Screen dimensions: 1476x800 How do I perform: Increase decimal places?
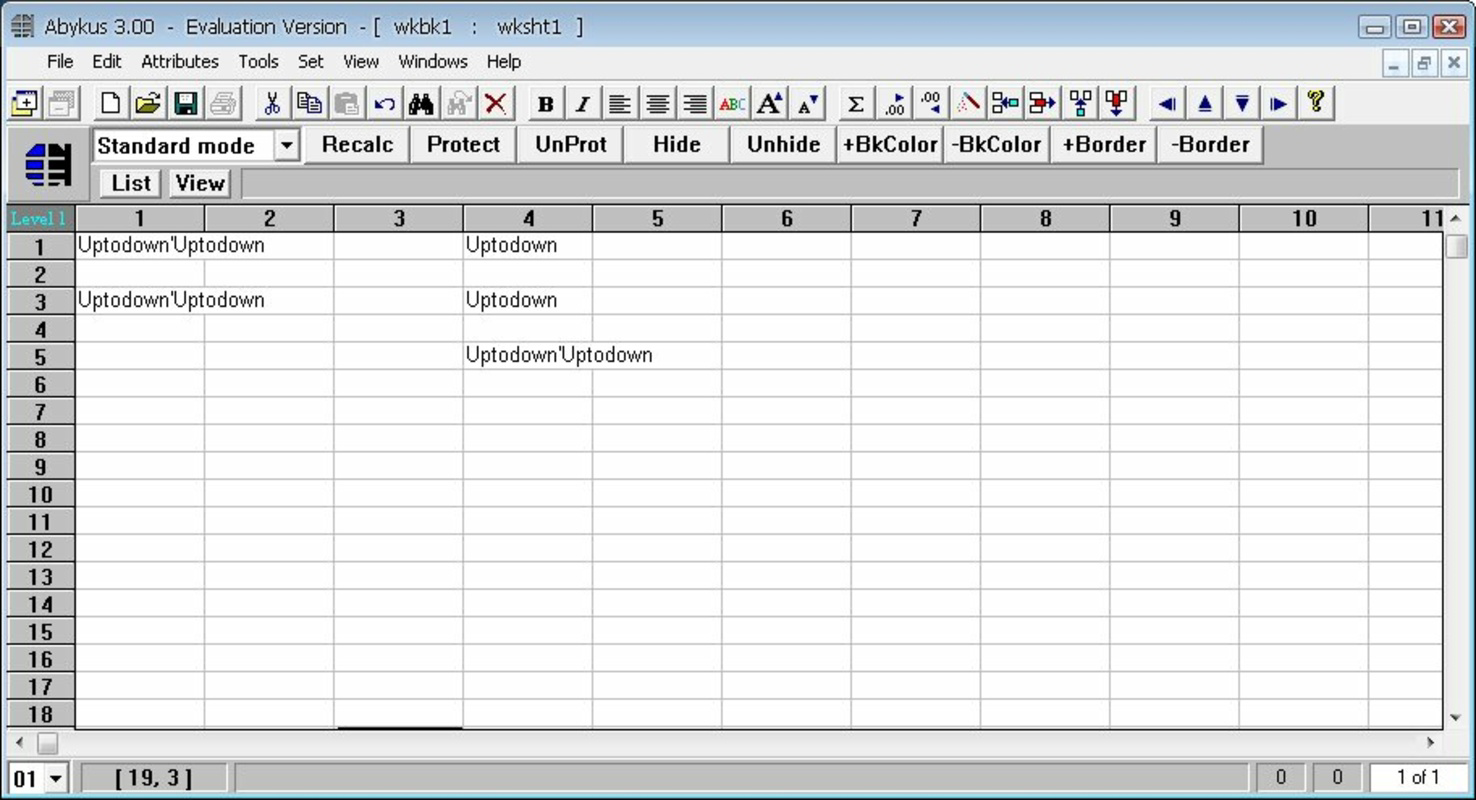[894, 103]
